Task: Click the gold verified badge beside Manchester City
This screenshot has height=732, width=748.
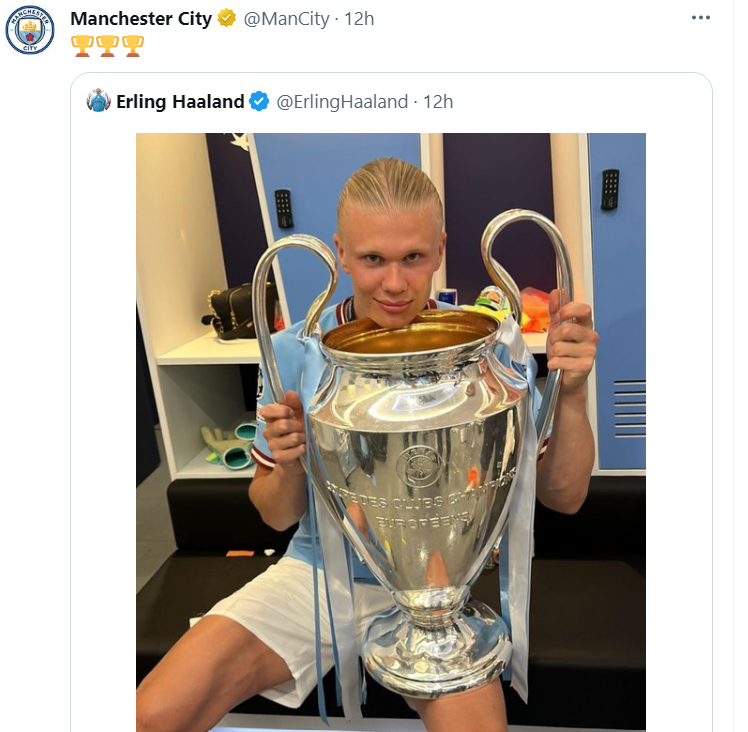Action: click(x=227, y=19)
